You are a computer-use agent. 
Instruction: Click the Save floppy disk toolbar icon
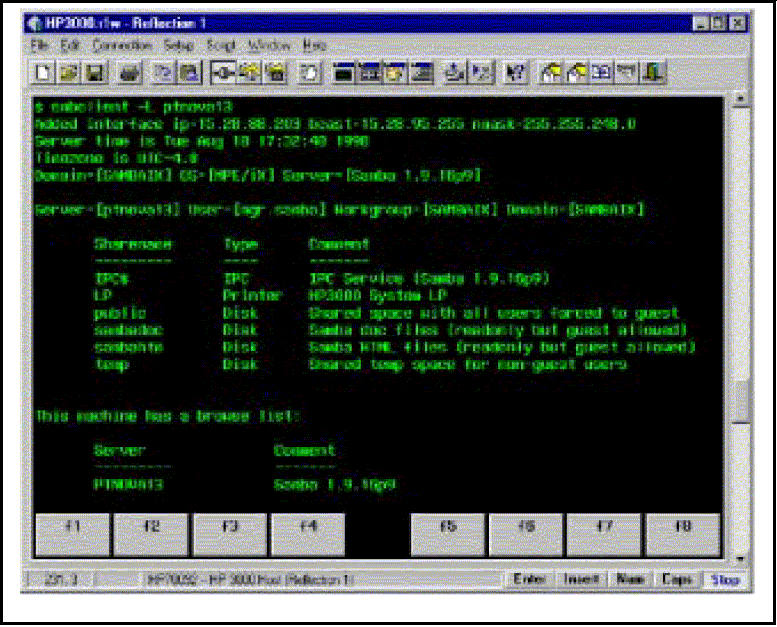(x=95, y=73)
